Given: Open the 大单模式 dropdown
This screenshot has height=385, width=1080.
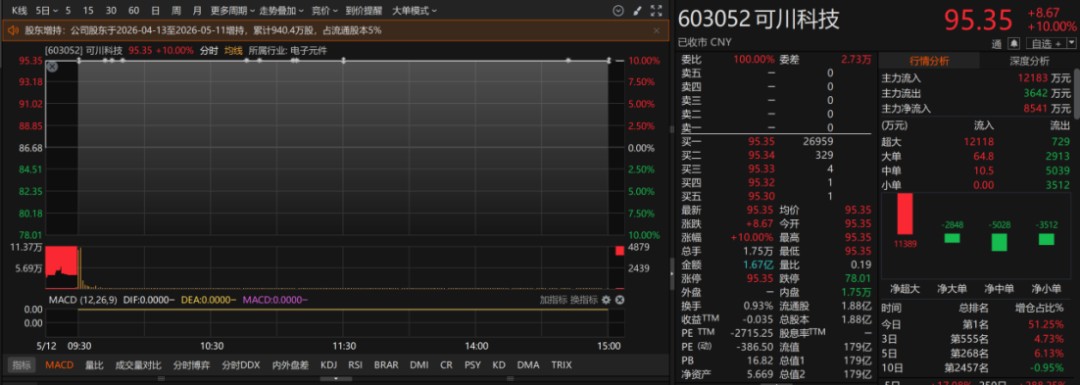Looking at the screenshot, I should 414,11.
